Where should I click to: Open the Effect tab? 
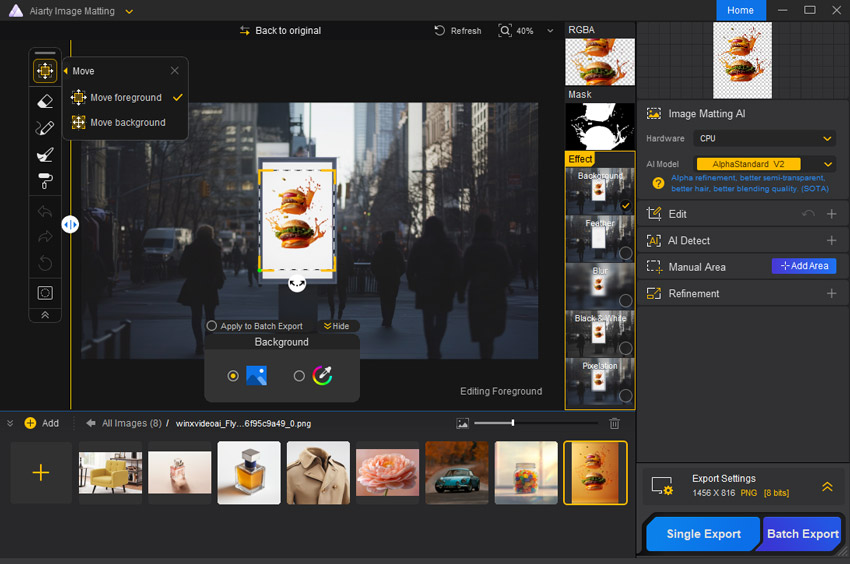(580, 159)
